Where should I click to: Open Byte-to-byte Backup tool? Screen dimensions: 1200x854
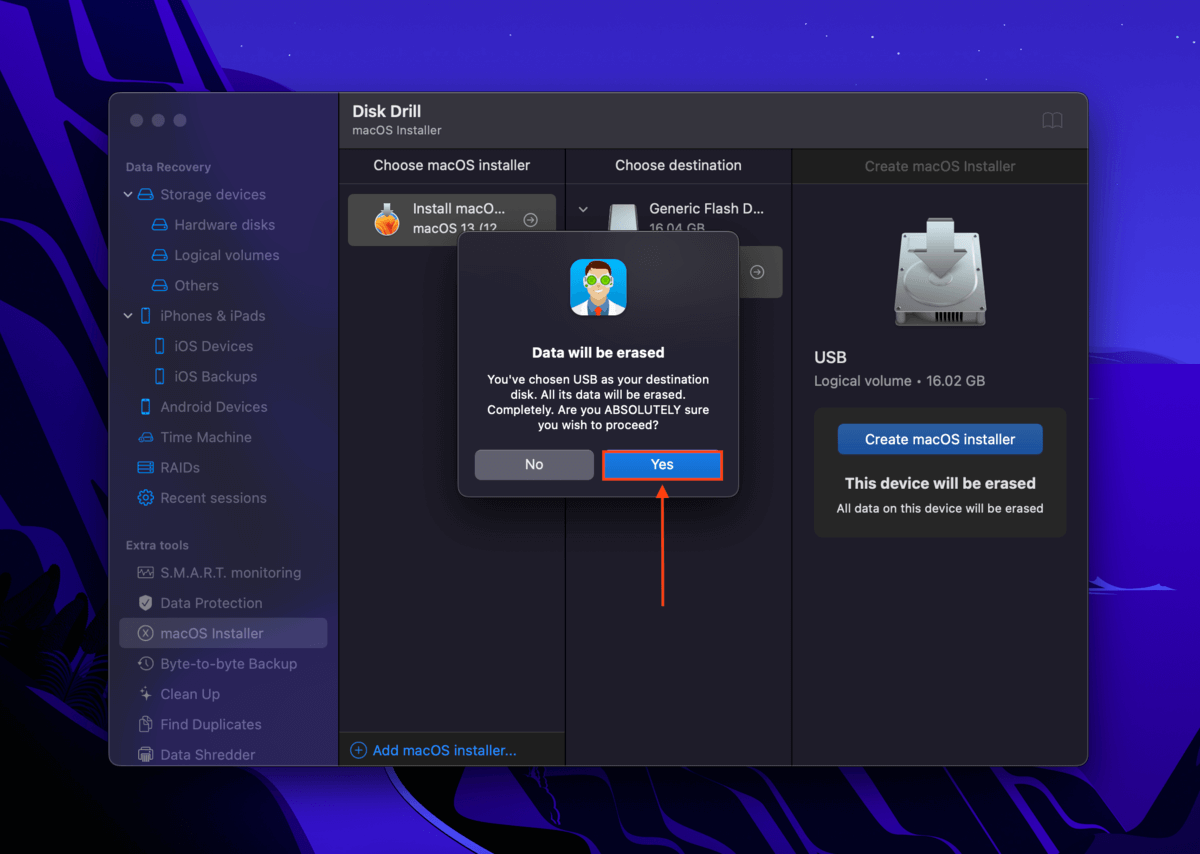pyautogui.click(x=228, y=664)
